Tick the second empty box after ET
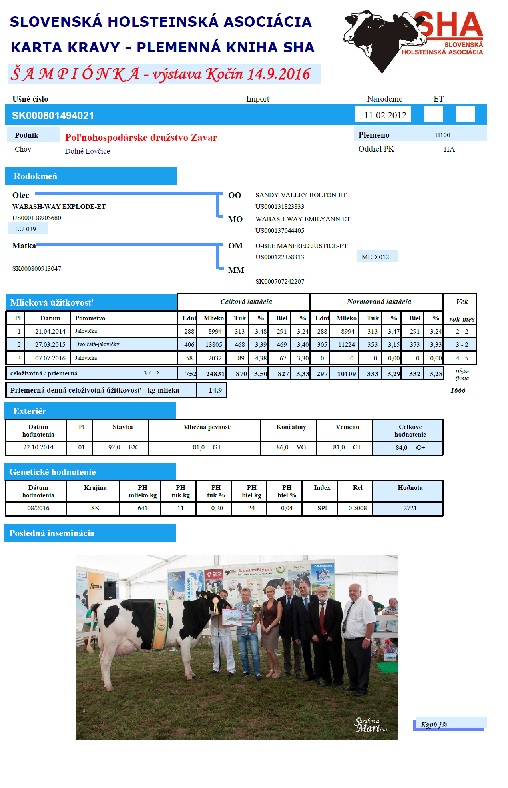 pyautogui.click(x=465, y=115)
